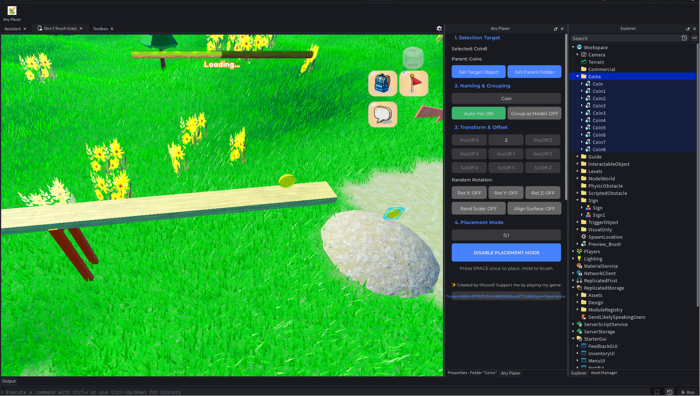Image resolution: width=700 pixels, height=396 pixels.
Task: Open Properties - Folder "Coins" tab
Action: tap(472, 373)
